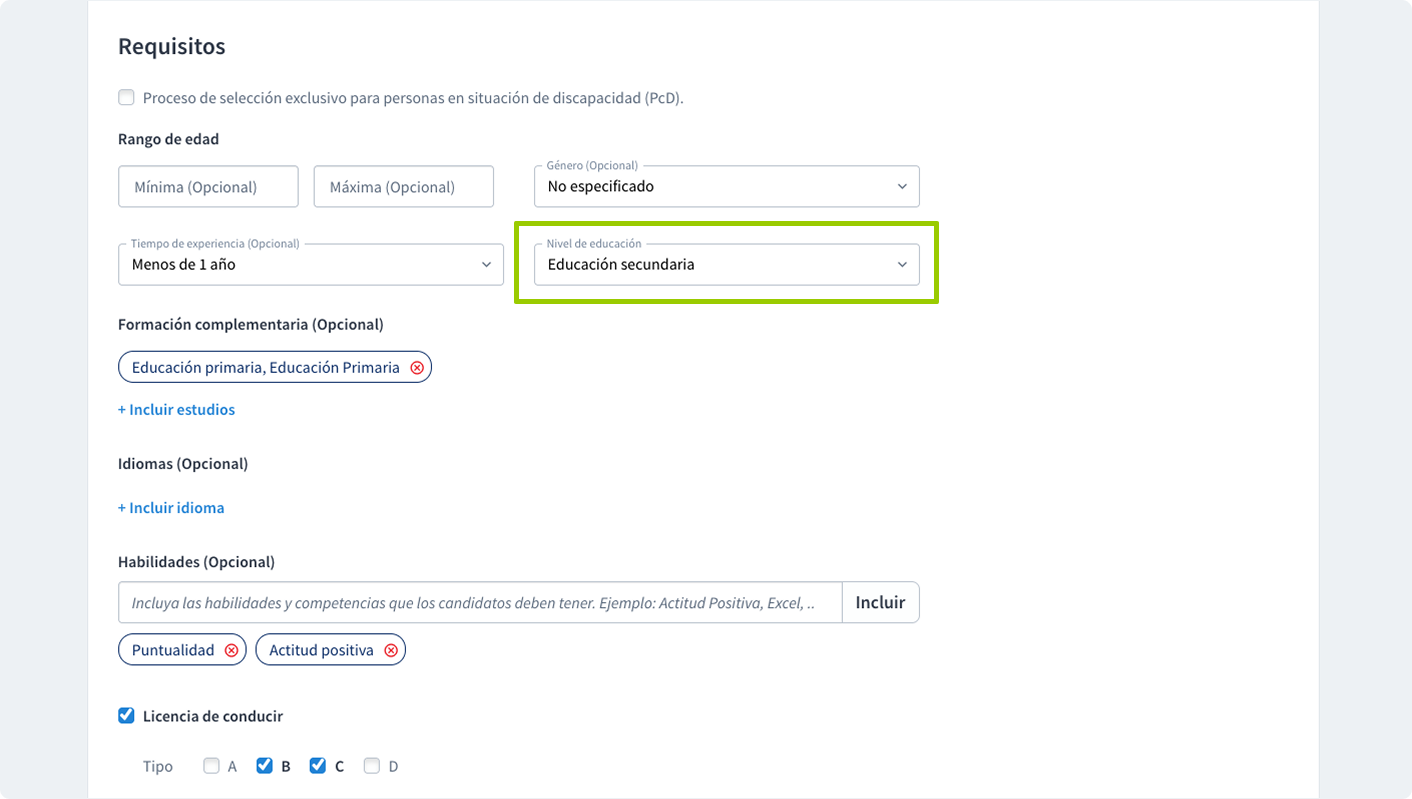Click the + Incluir estudios link
Viewport: 1412px width, 799px height.
(177, 410)
